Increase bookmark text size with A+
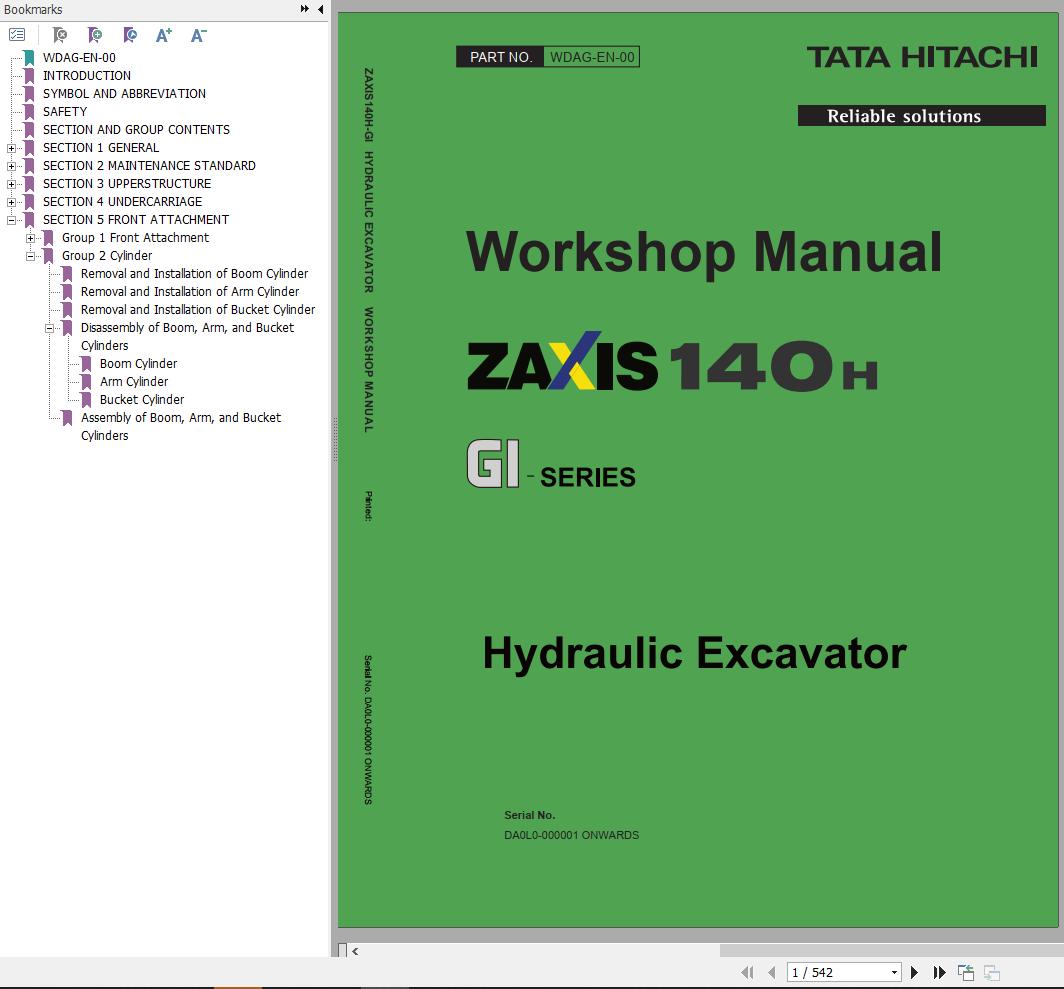The image size is (1064, 989). (164, 35)
